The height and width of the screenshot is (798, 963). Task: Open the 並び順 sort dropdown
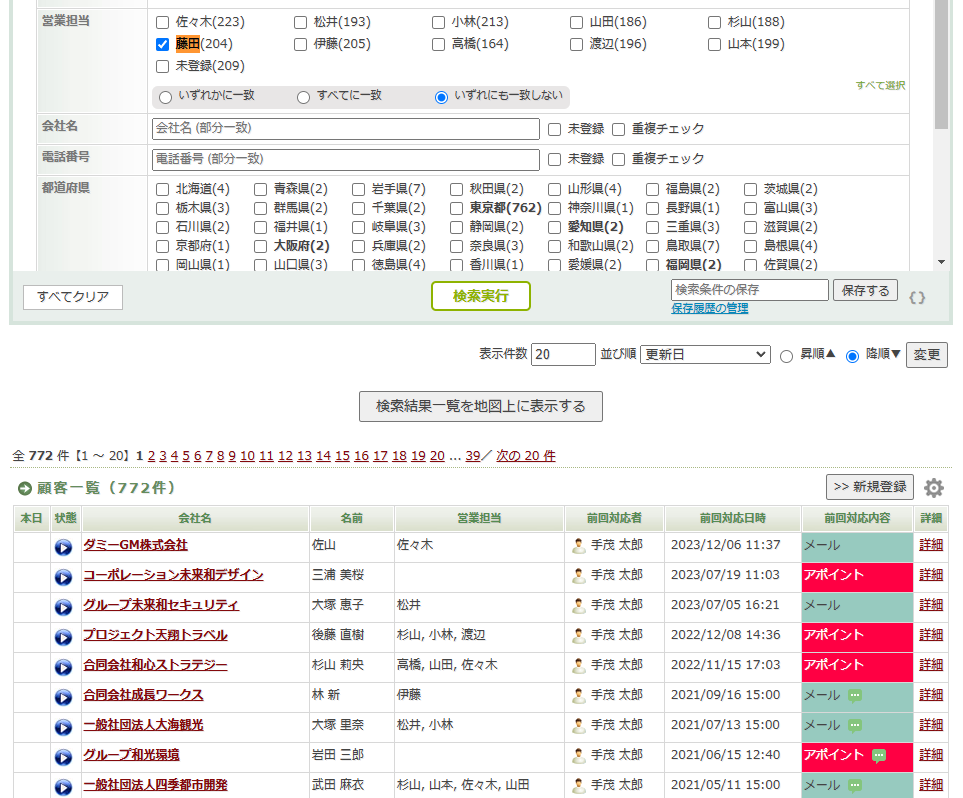click(705, 355)
